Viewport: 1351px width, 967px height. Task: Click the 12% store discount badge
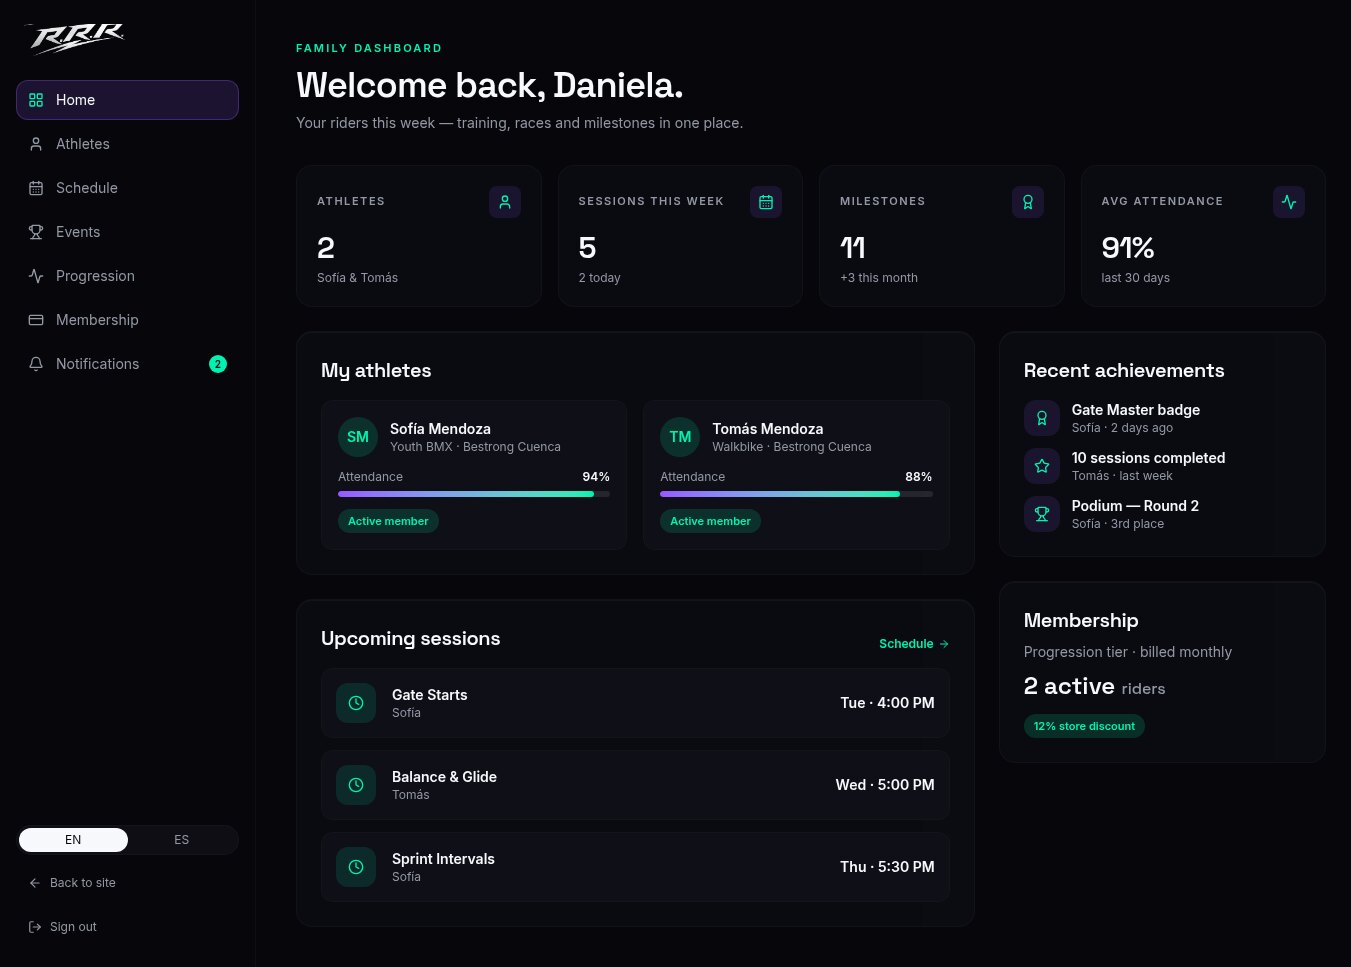[1084, 726]
